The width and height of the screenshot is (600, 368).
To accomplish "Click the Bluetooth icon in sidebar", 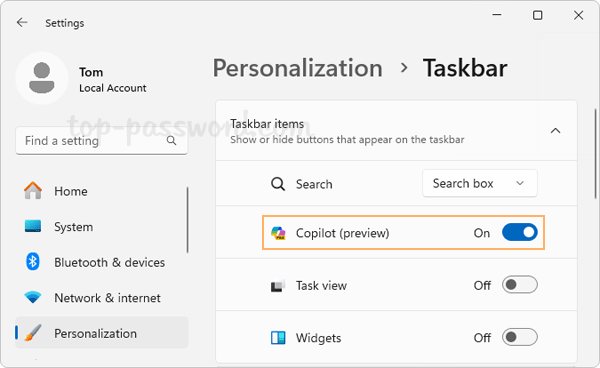I will pyautogui.click(x=33, y=262).
